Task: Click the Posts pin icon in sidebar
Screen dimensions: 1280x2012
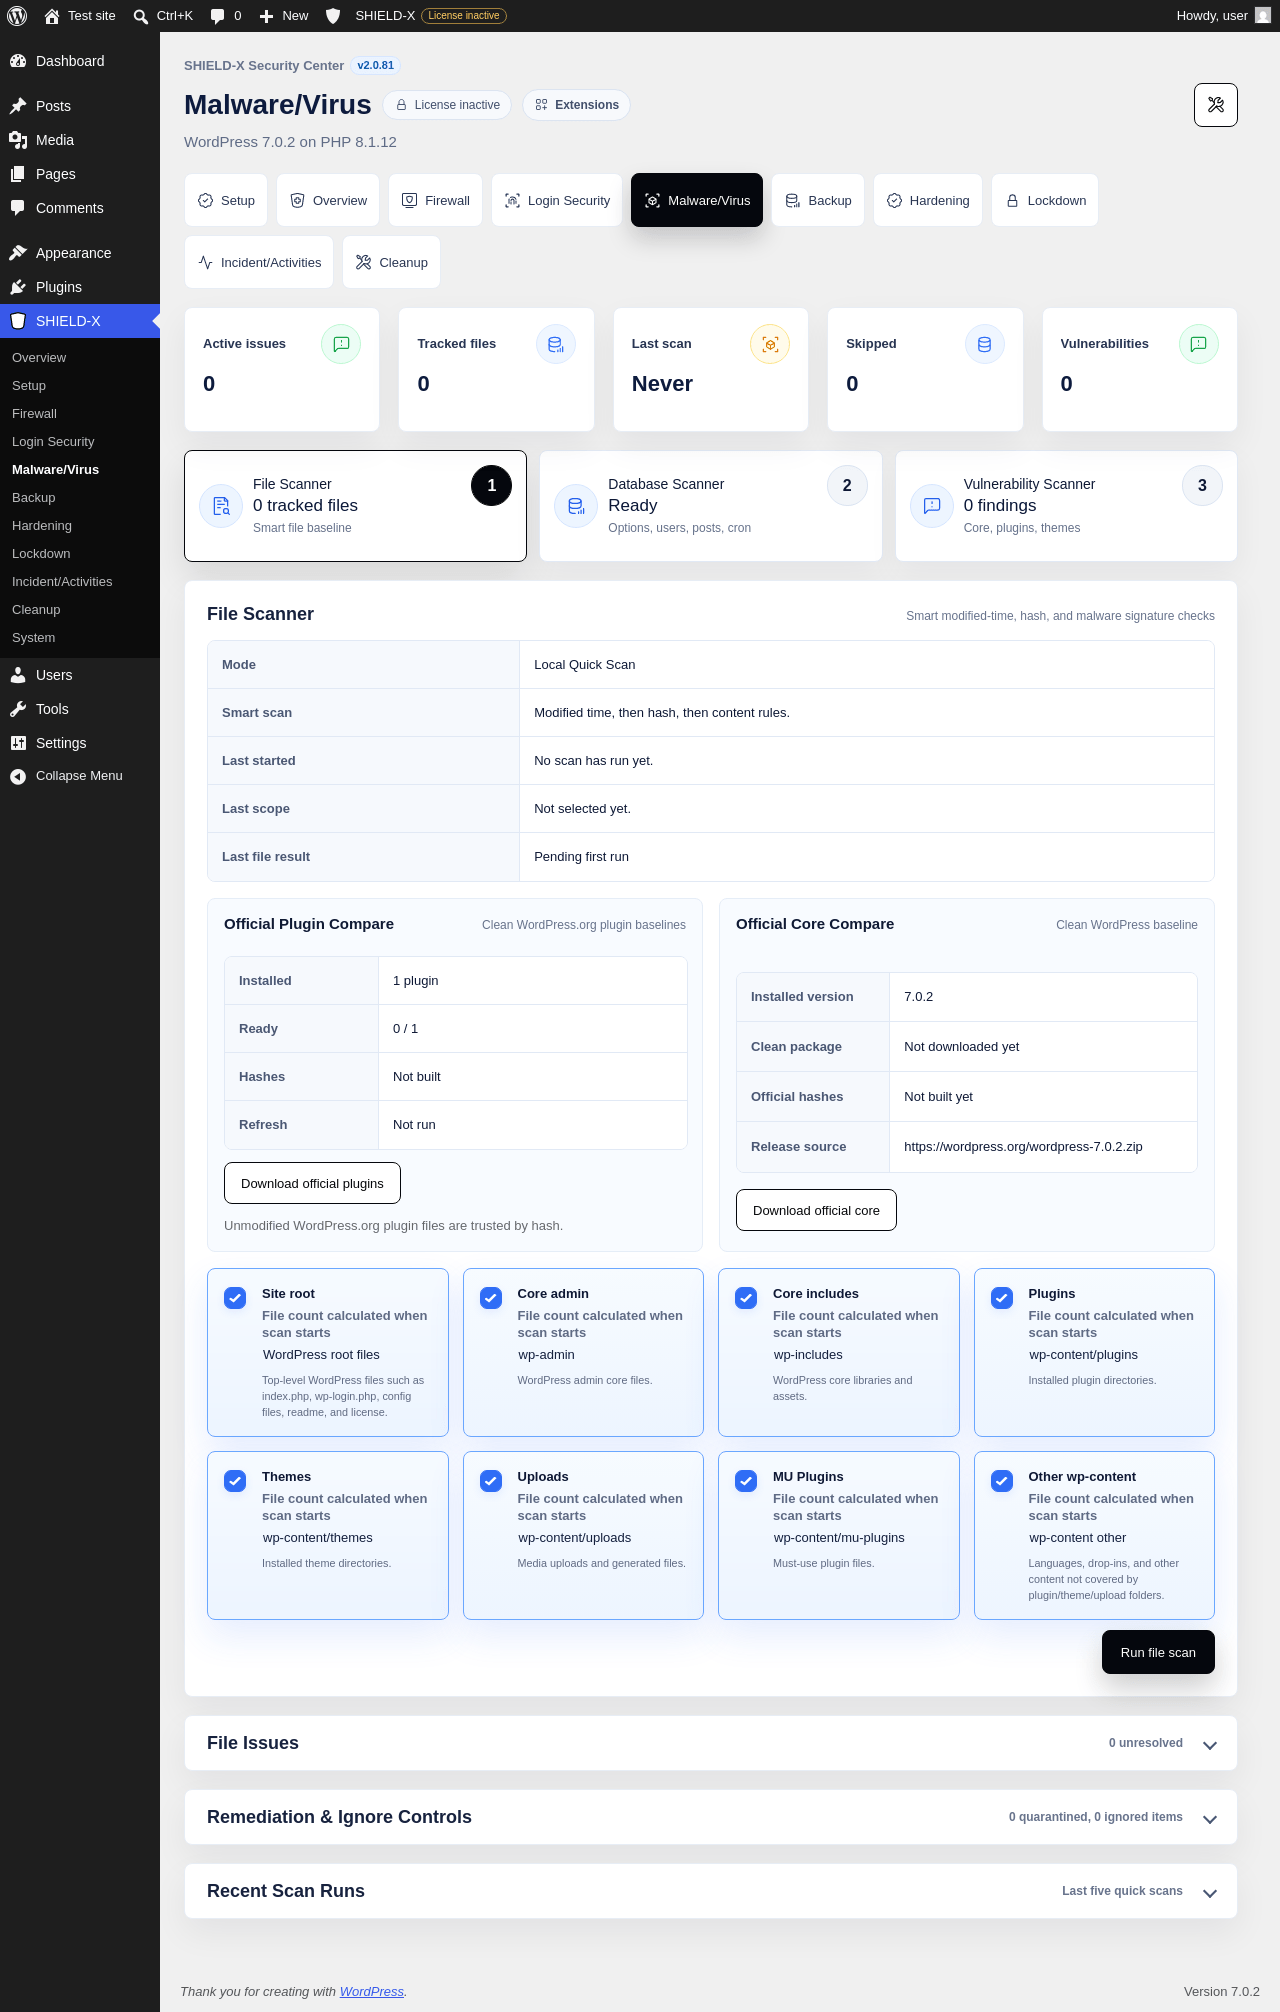Action: pyautogui.click(x=18, y=106)
